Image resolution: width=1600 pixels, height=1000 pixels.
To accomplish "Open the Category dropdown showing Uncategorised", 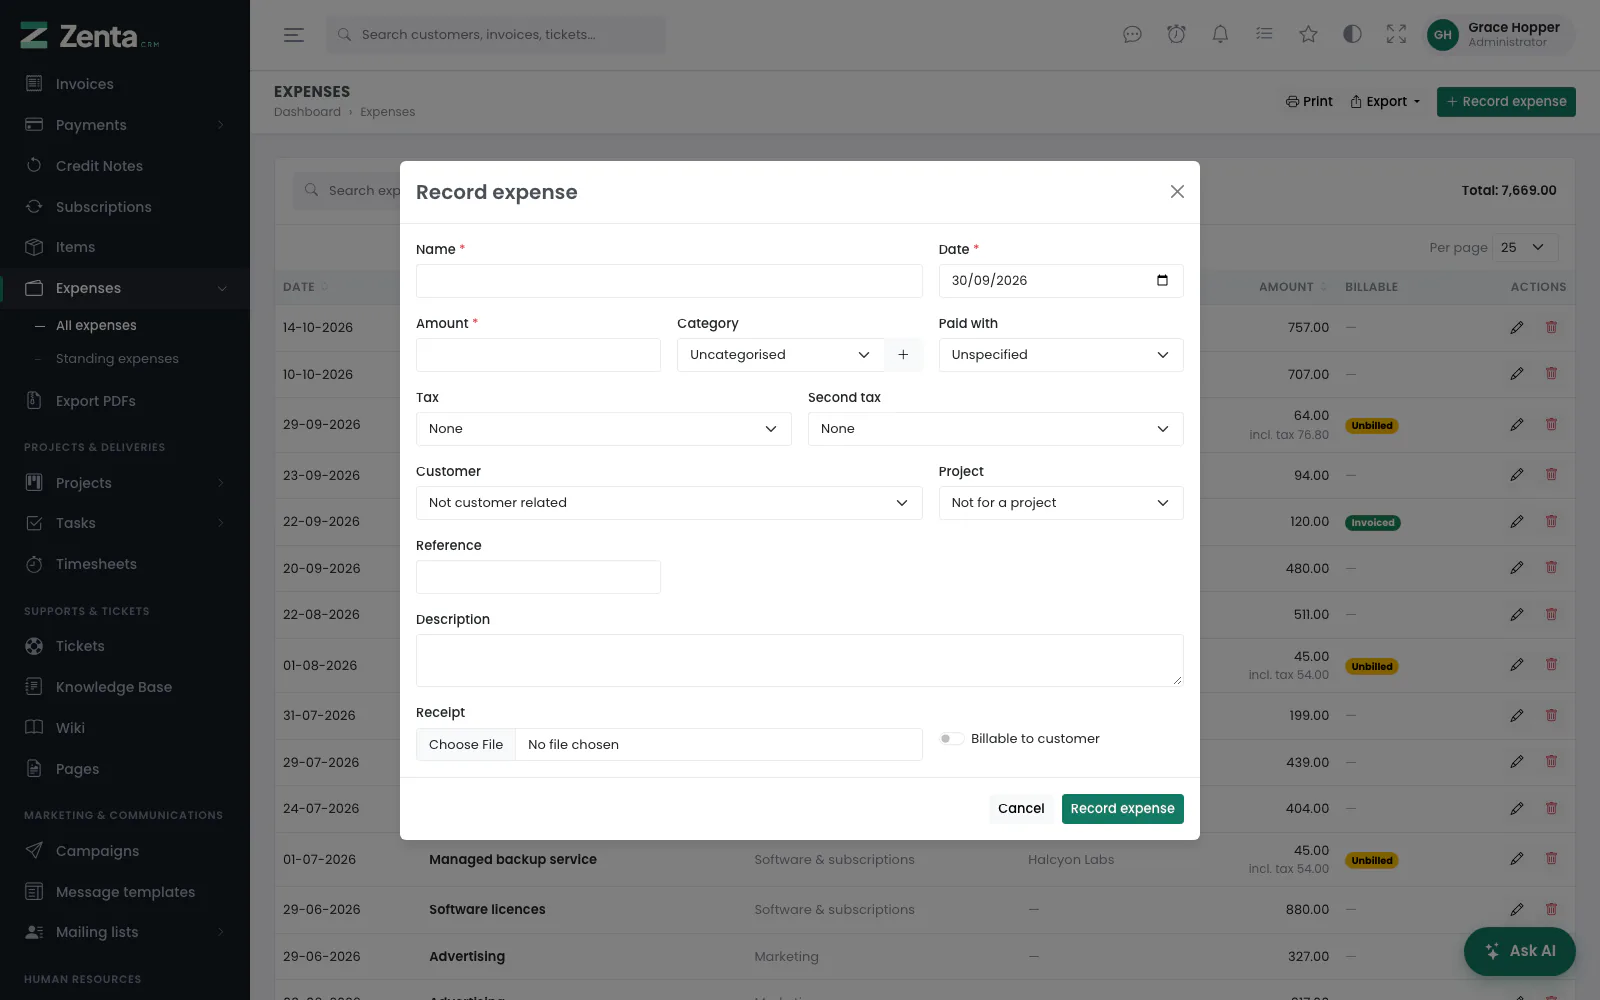I will pyautogui.click(x=780, y=355).
